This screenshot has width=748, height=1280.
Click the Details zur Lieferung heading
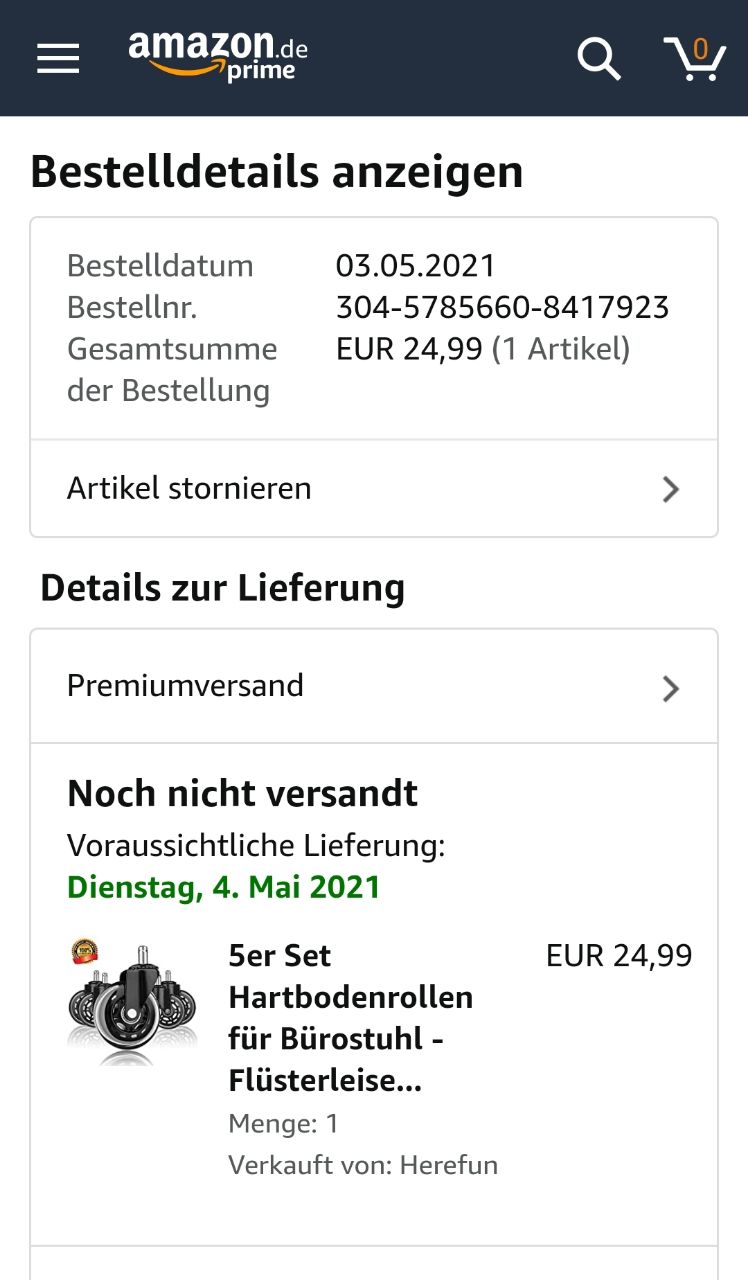[x=222, y=588]
